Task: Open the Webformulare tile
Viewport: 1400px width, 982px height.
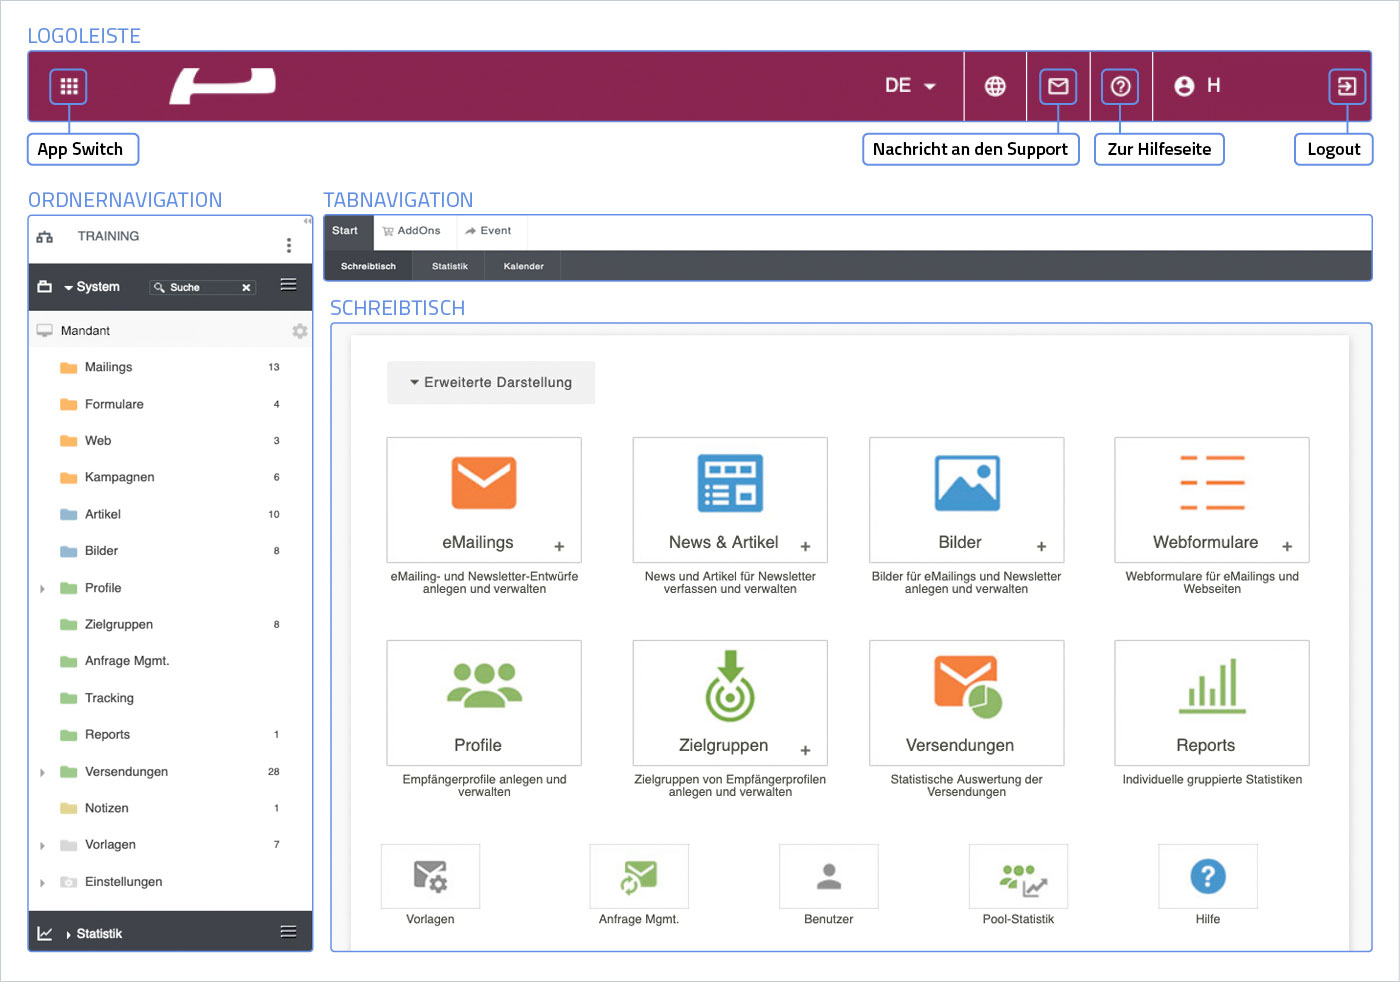Action: pyautogui.click(x=1212, y=500)
